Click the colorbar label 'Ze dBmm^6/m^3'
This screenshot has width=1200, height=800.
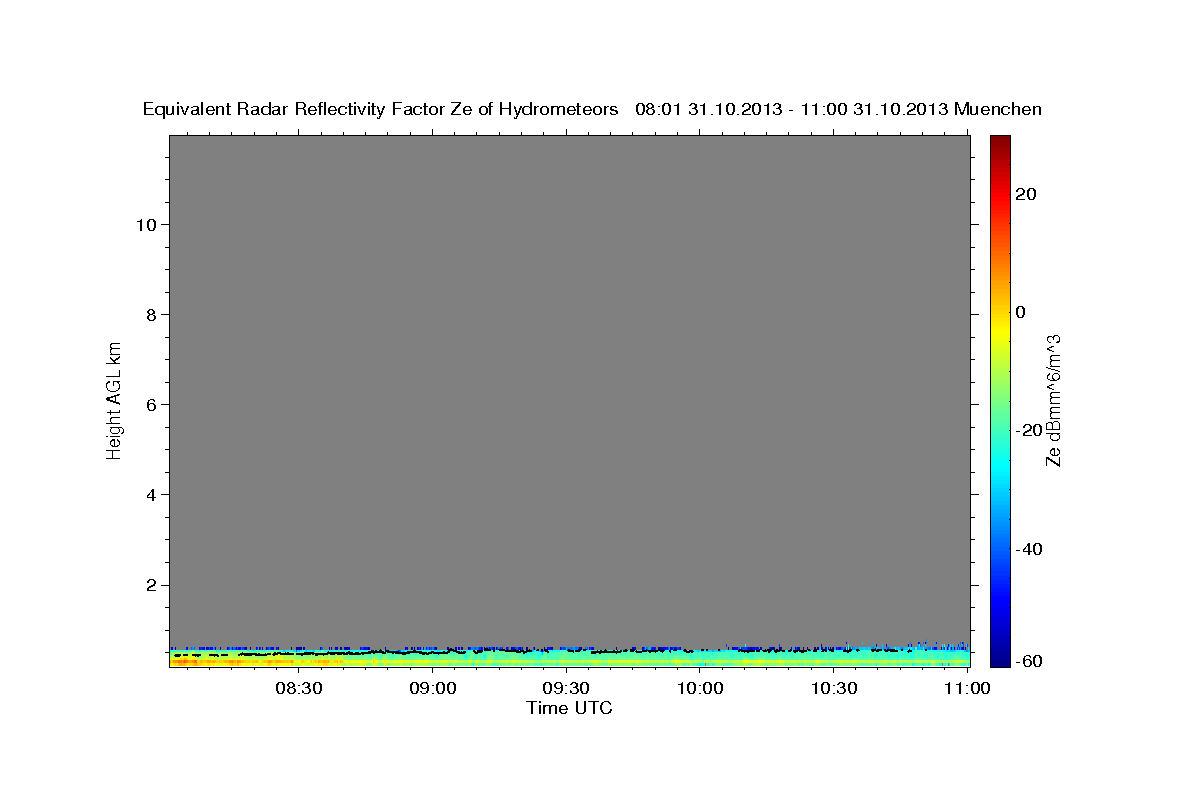point(1053,400)
